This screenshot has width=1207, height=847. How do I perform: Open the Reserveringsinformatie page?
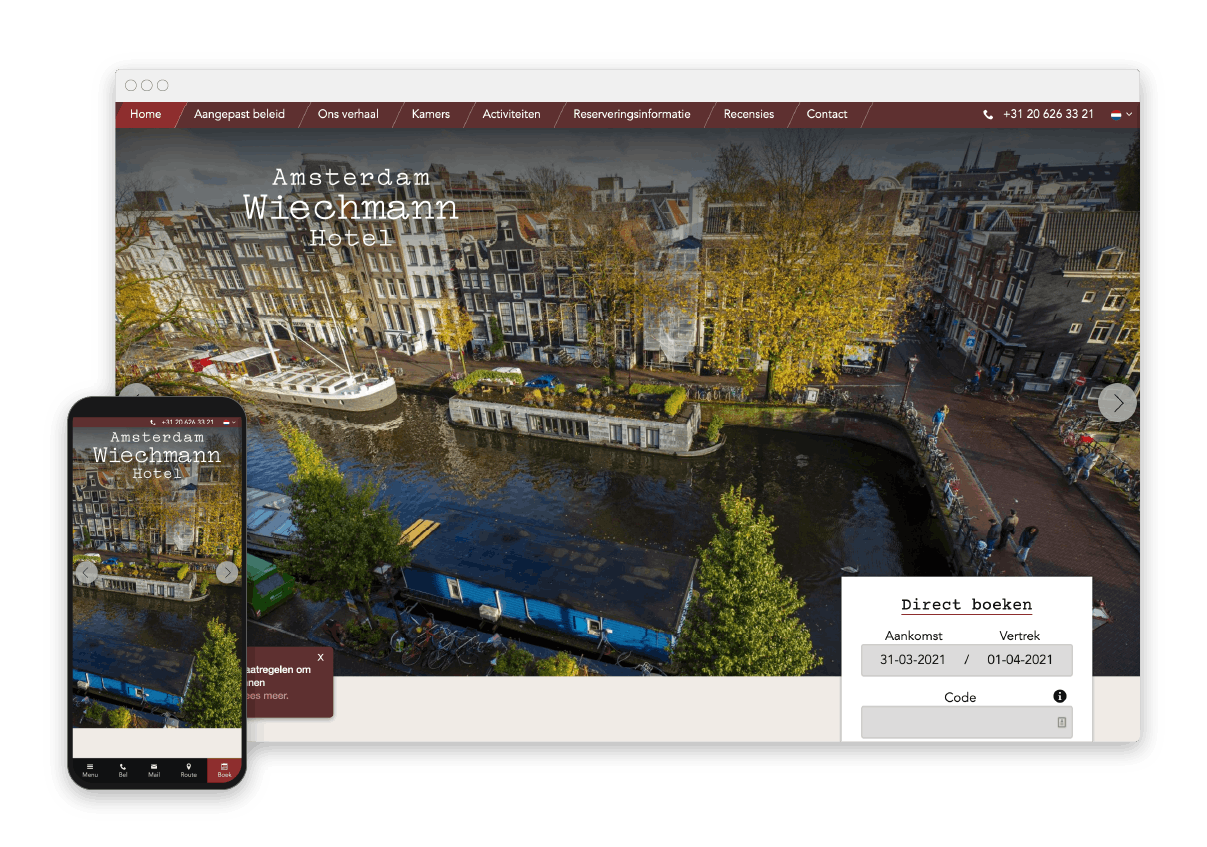tap(632, 114)
